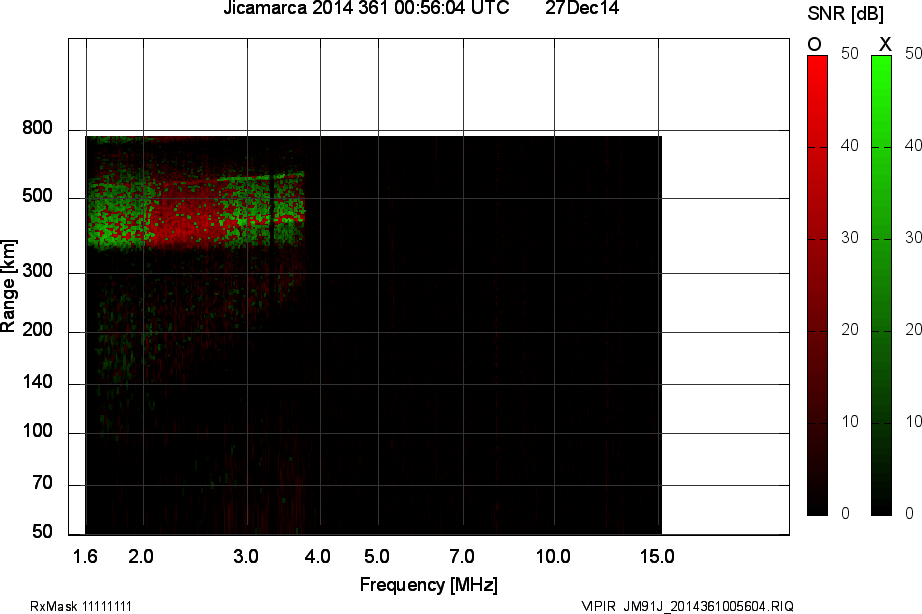
Task: Click the '100' range tick label
Action: coord(37,431)
